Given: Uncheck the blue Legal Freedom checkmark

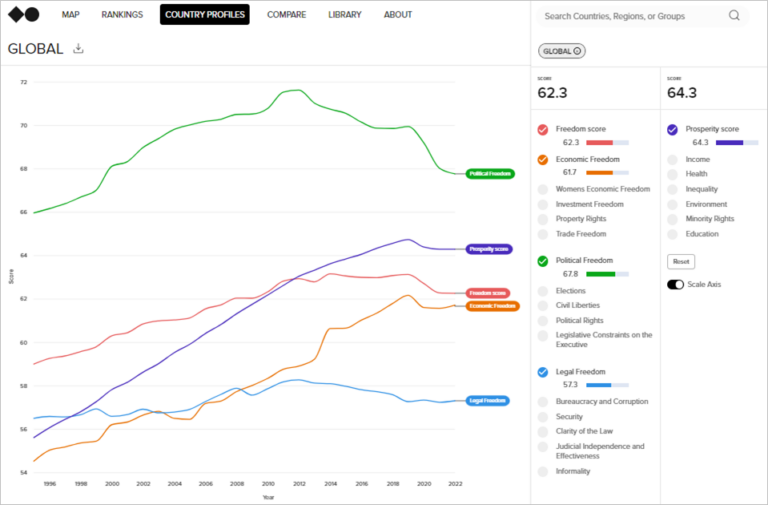Looking at the screenshot, I should 543,372.
